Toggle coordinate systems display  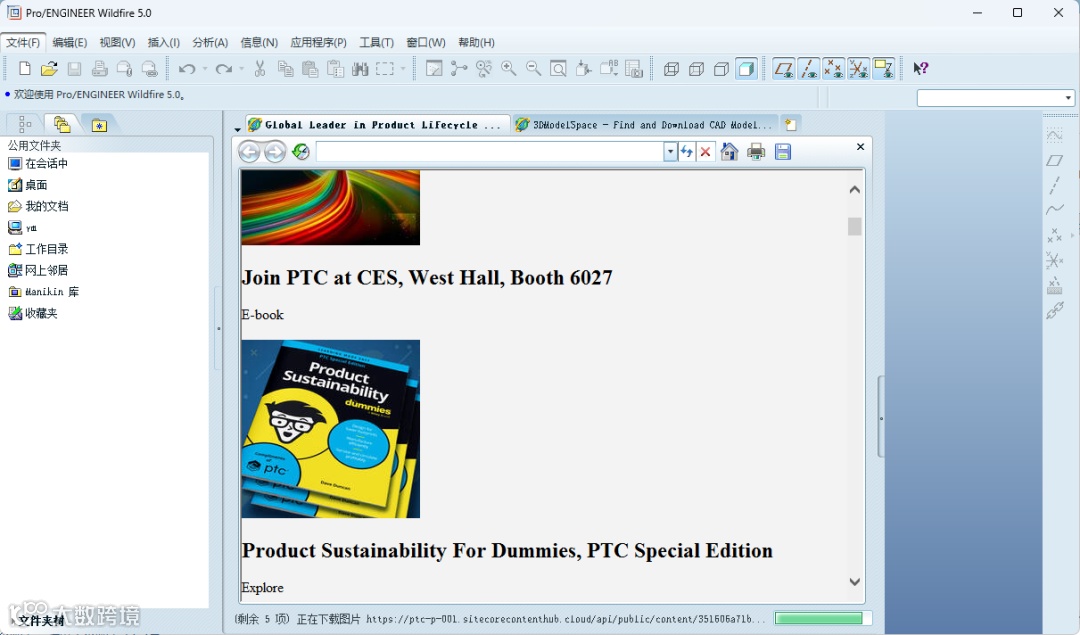point(858,68)
